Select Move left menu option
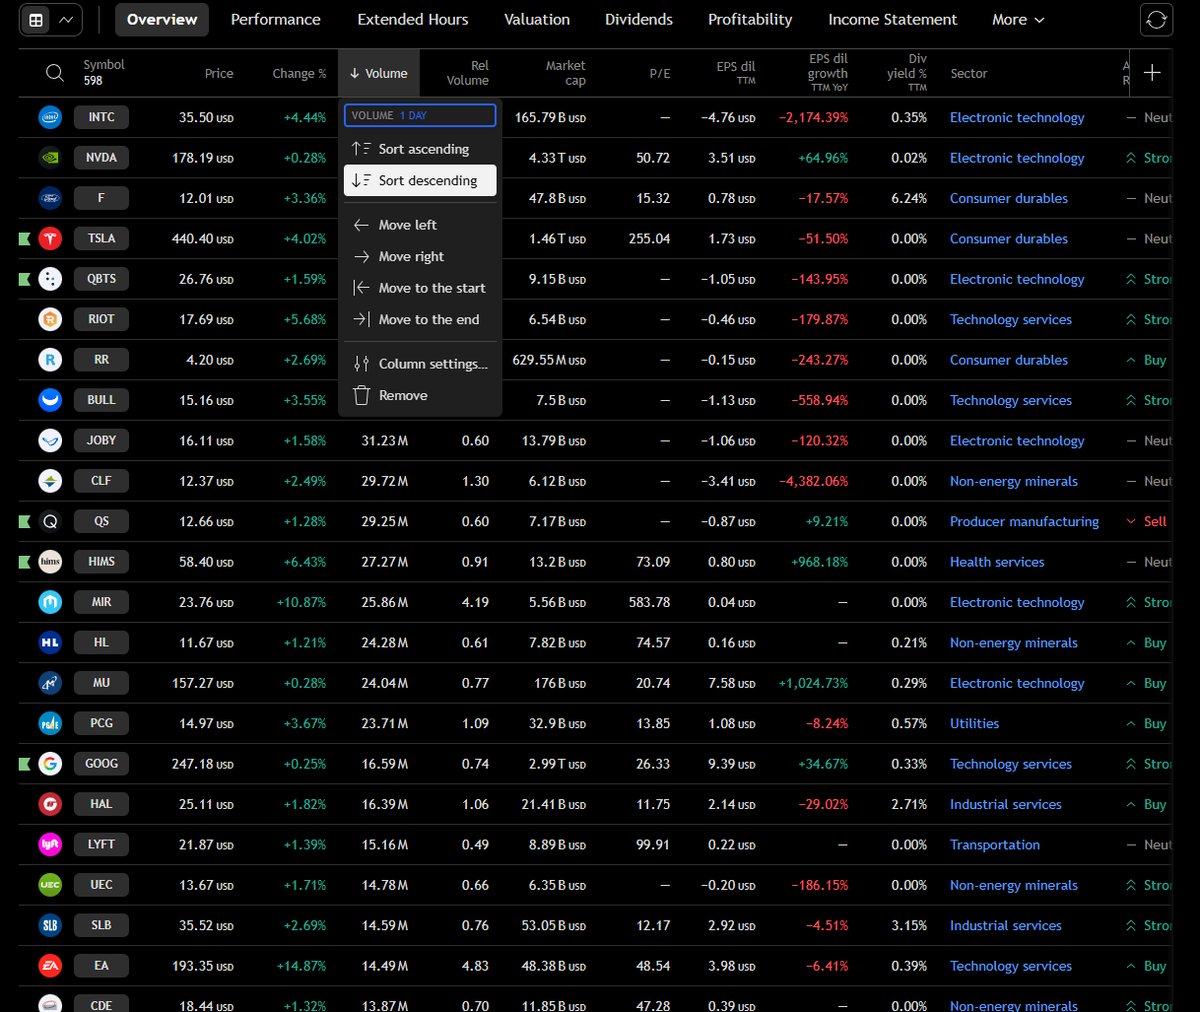Viewport: 1200px width, 1012px height. click(420, 225)
